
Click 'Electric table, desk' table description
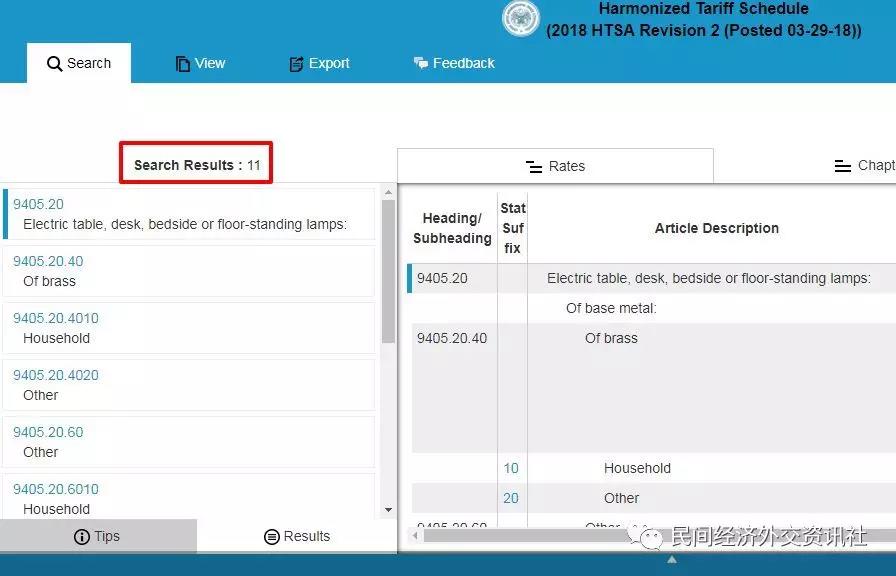click(709, 278)
